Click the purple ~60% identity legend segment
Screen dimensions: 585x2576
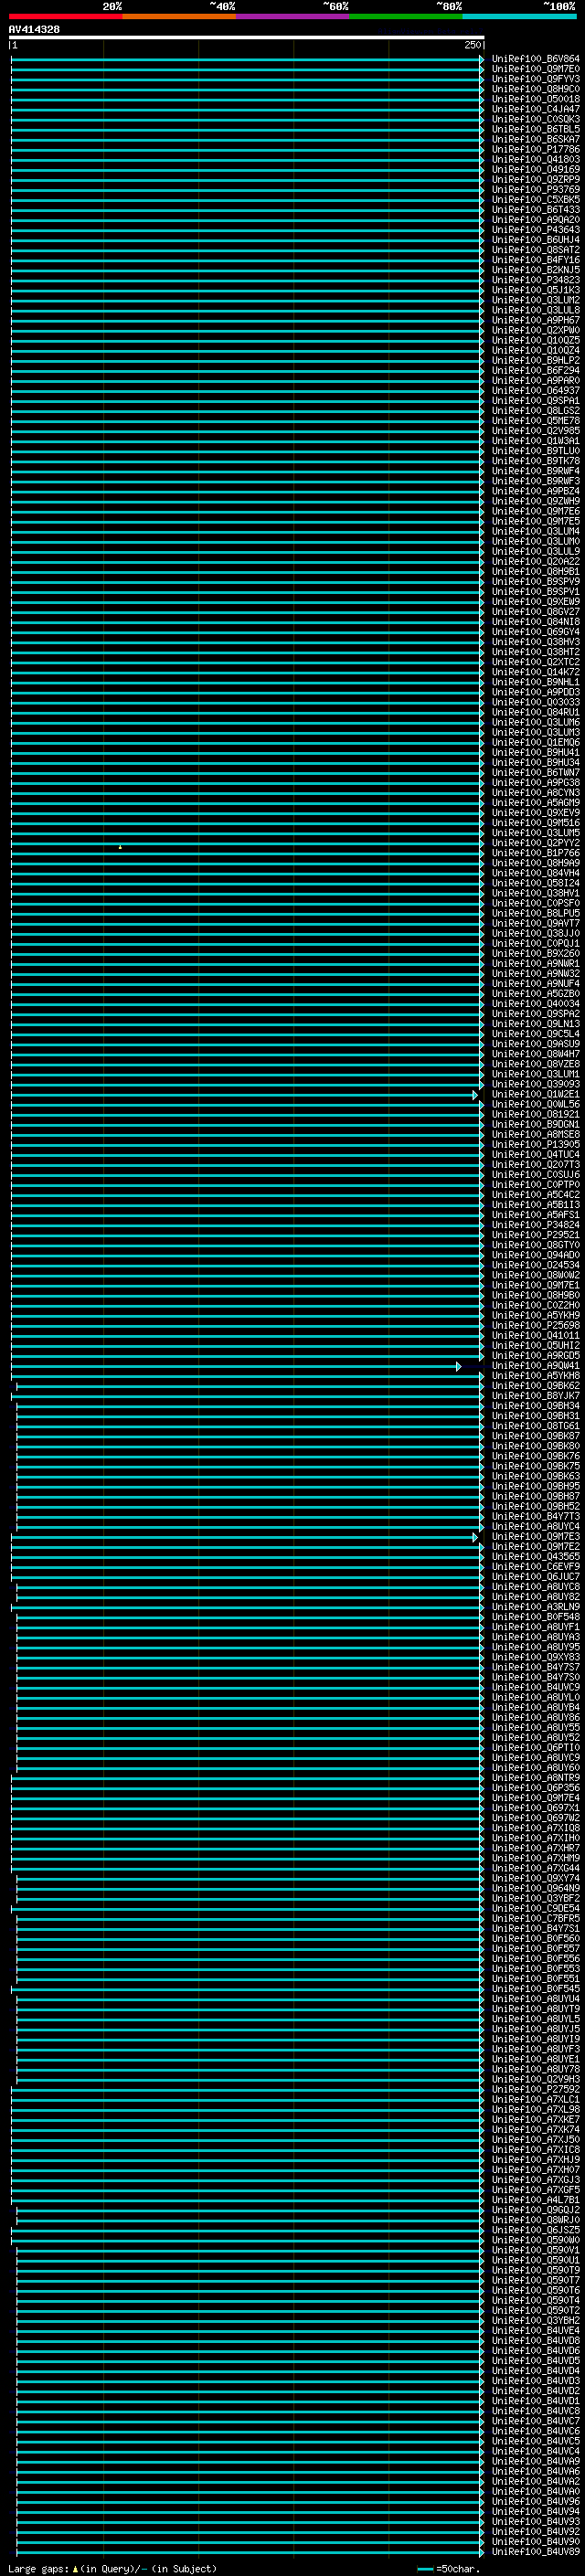(292, 16)
